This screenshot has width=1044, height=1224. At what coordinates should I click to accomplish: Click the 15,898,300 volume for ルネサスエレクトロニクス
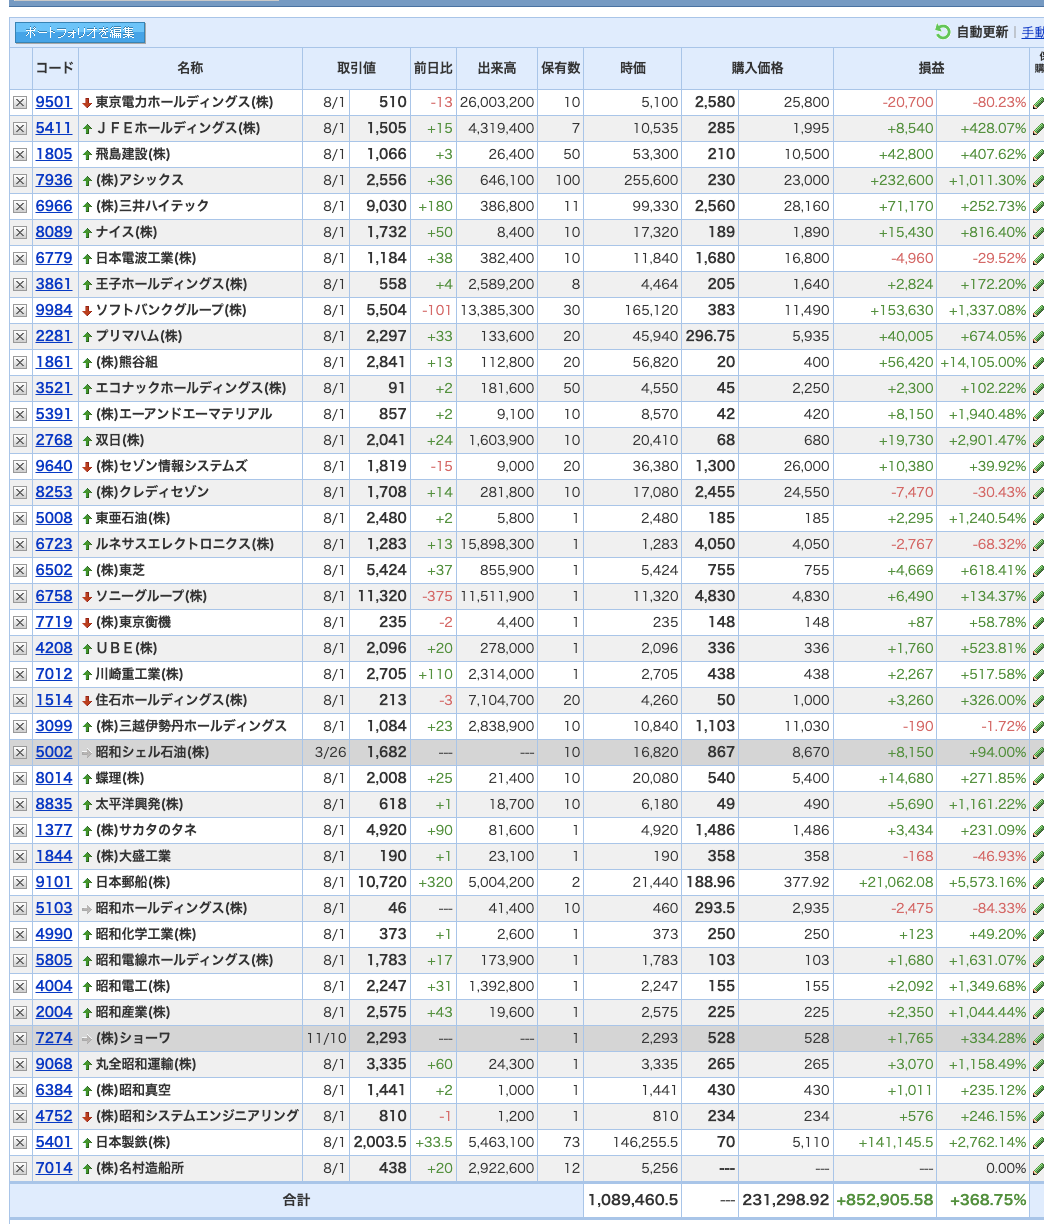coord(497,544)
